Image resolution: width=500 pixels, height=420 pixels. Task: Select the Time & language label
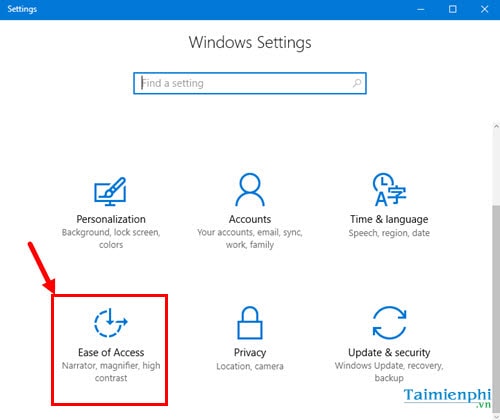[x=389, y=219]
